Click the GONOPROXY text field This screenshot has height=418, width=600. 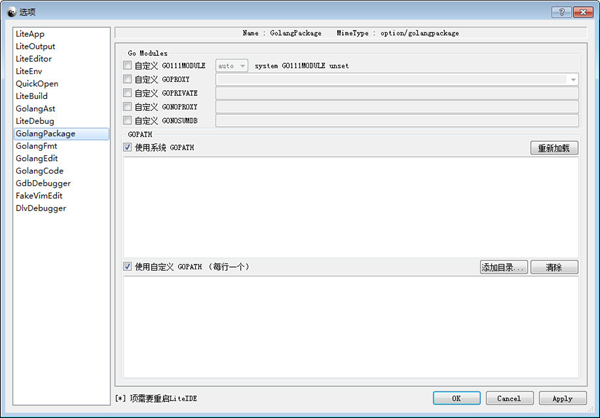397,107
